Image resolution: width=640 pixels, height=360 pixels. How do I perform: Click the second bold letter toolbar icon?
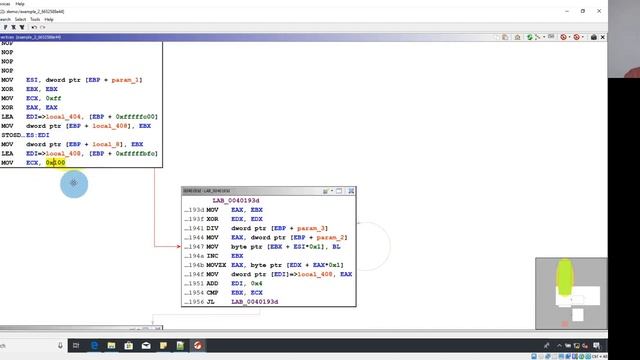click(13, 27)
